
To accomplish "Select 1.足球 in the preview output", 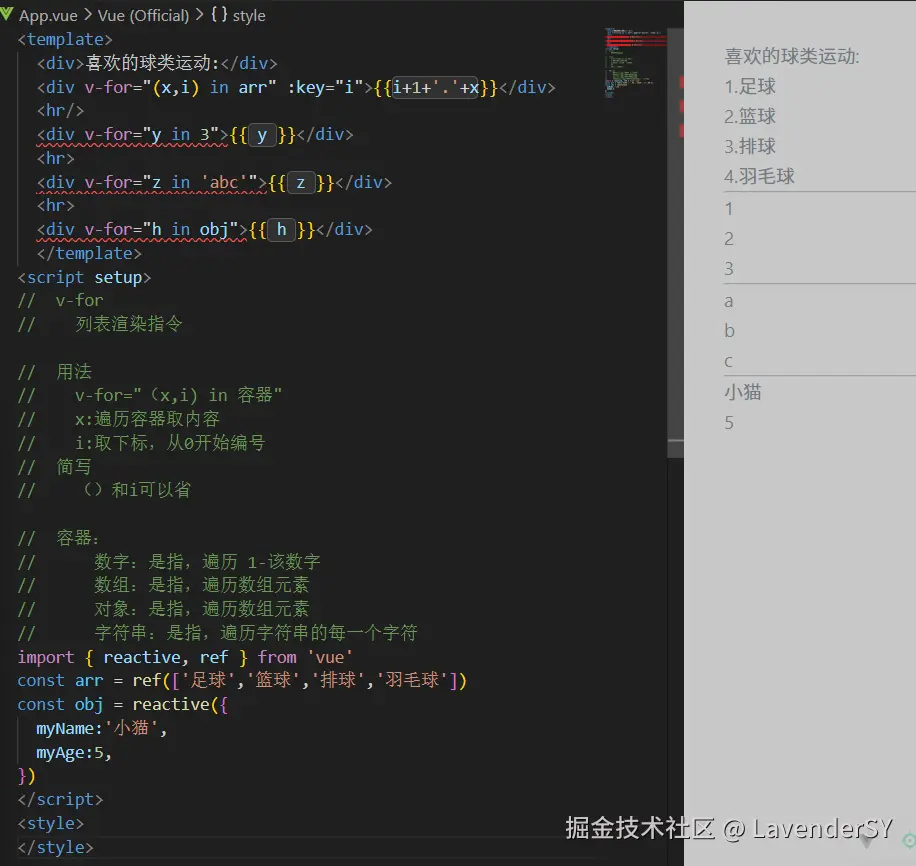I will [x=750, y=86].
